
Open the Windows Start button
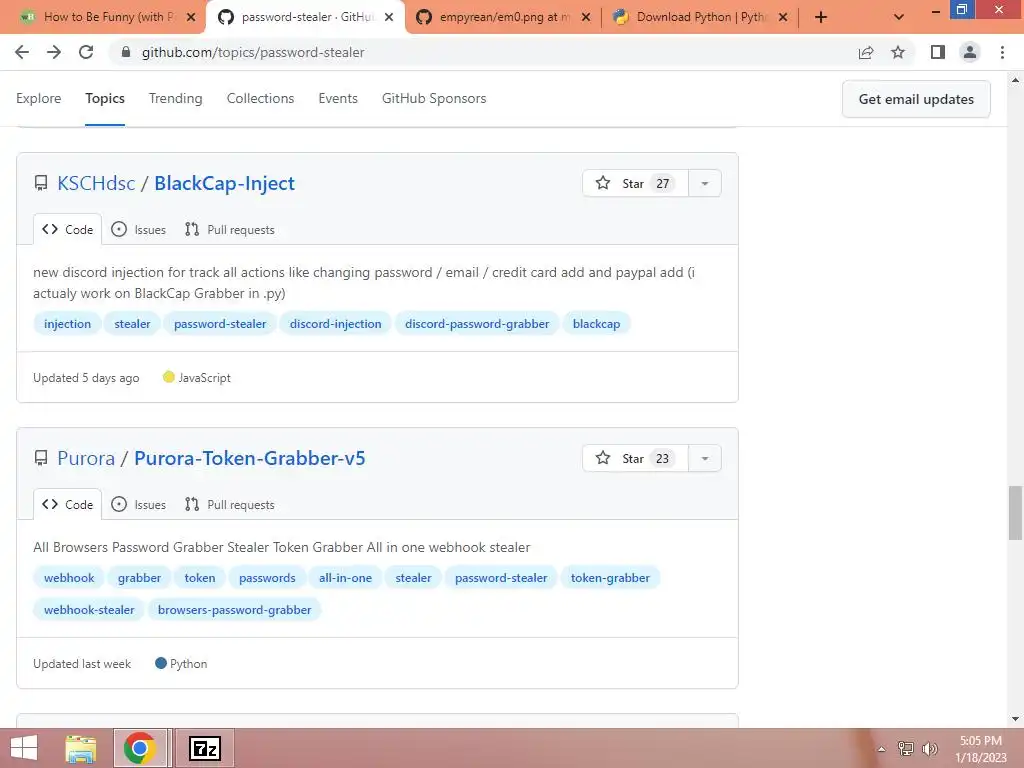[24, 748]
